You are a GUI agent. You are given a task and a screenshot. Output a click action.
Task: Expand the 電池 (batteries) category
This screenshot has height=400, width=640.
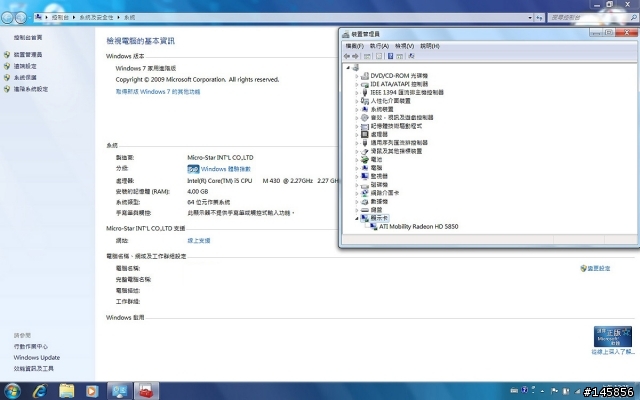coord(357,160)
